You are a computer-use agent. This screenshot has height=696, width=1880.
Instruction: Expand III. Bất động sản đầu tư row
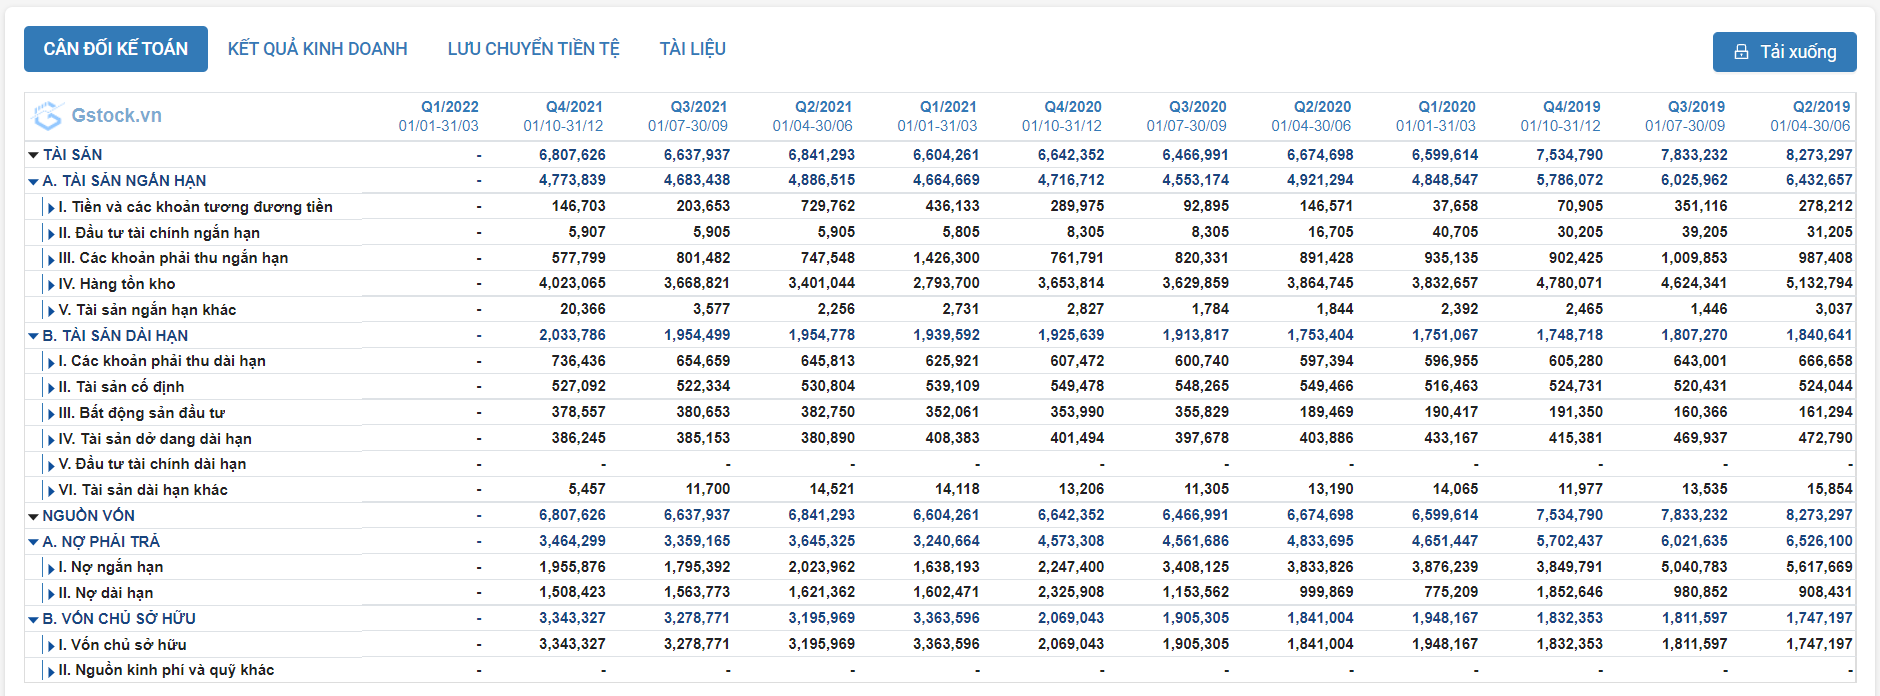(51, 414)
